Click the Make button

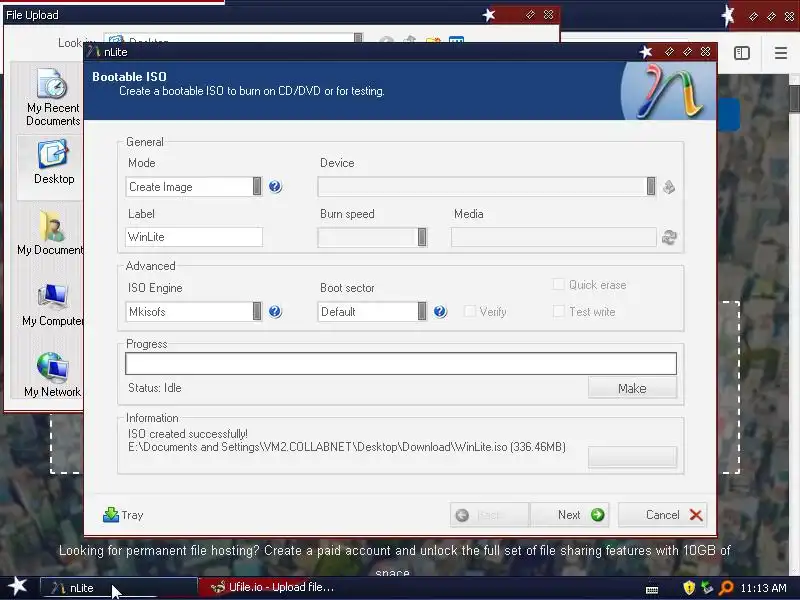[632, 388]
